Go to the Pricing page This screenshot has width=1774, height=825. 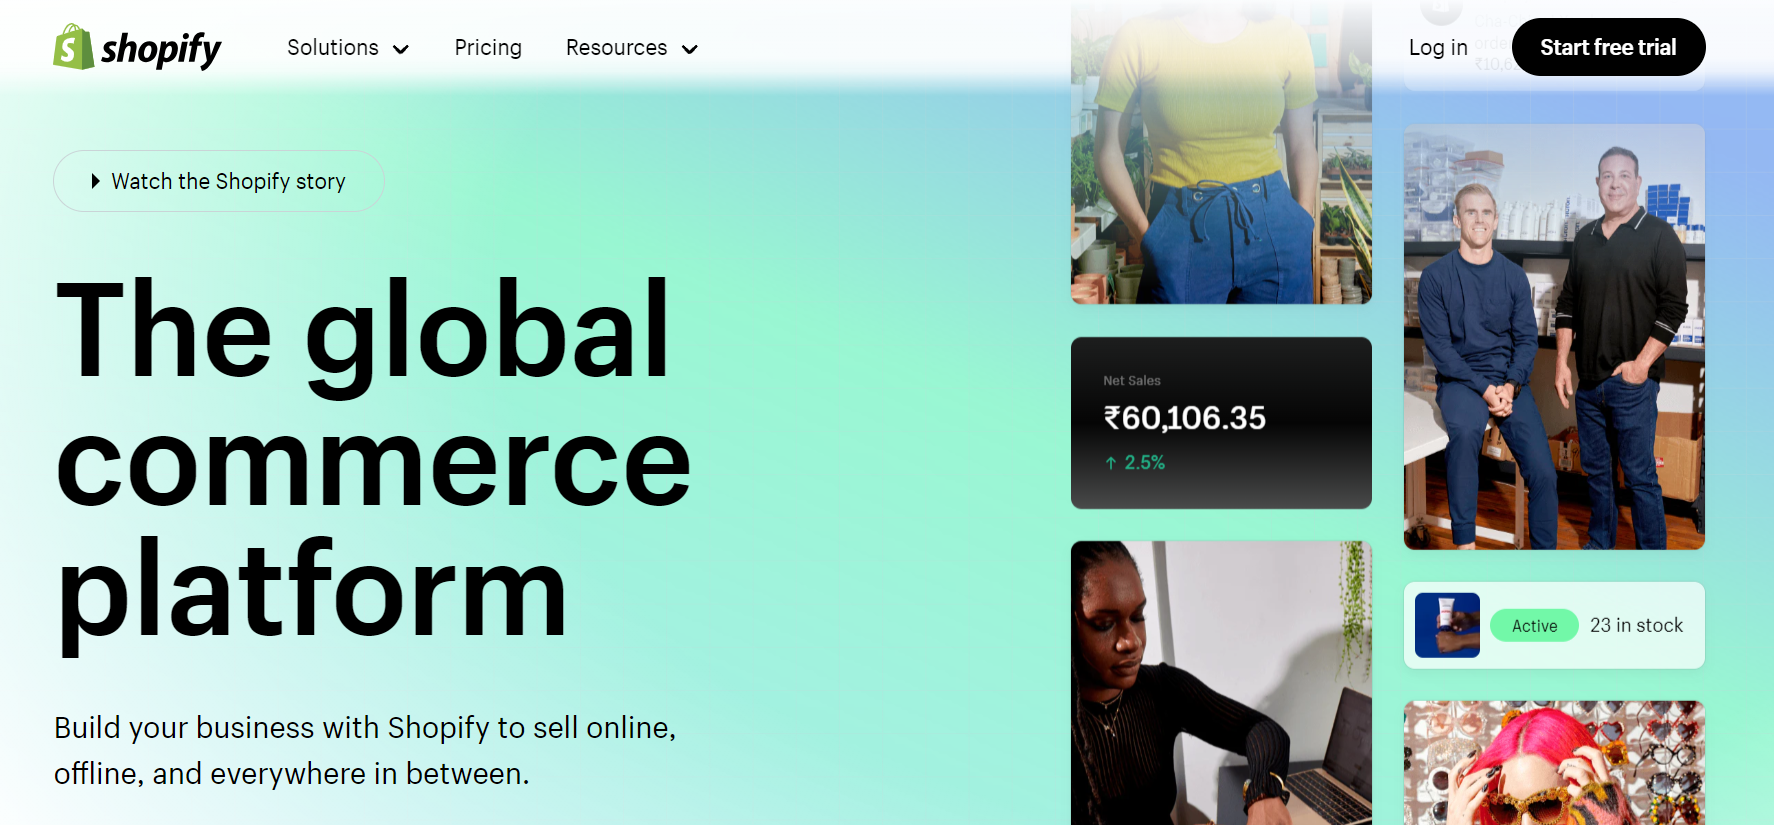488,47
